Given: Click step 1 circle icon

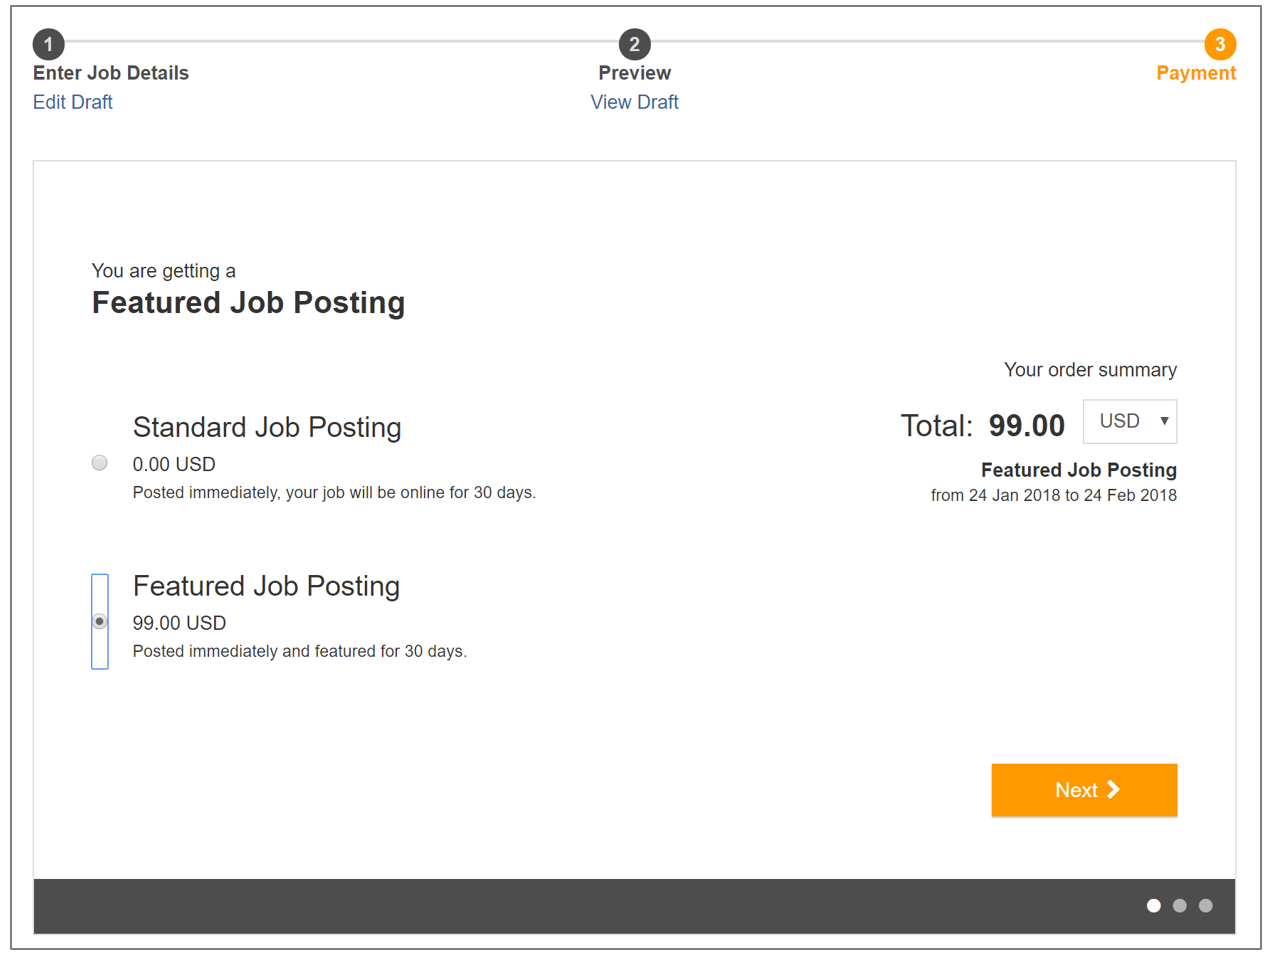Looking at the screenshot, I should click(48, 44).
